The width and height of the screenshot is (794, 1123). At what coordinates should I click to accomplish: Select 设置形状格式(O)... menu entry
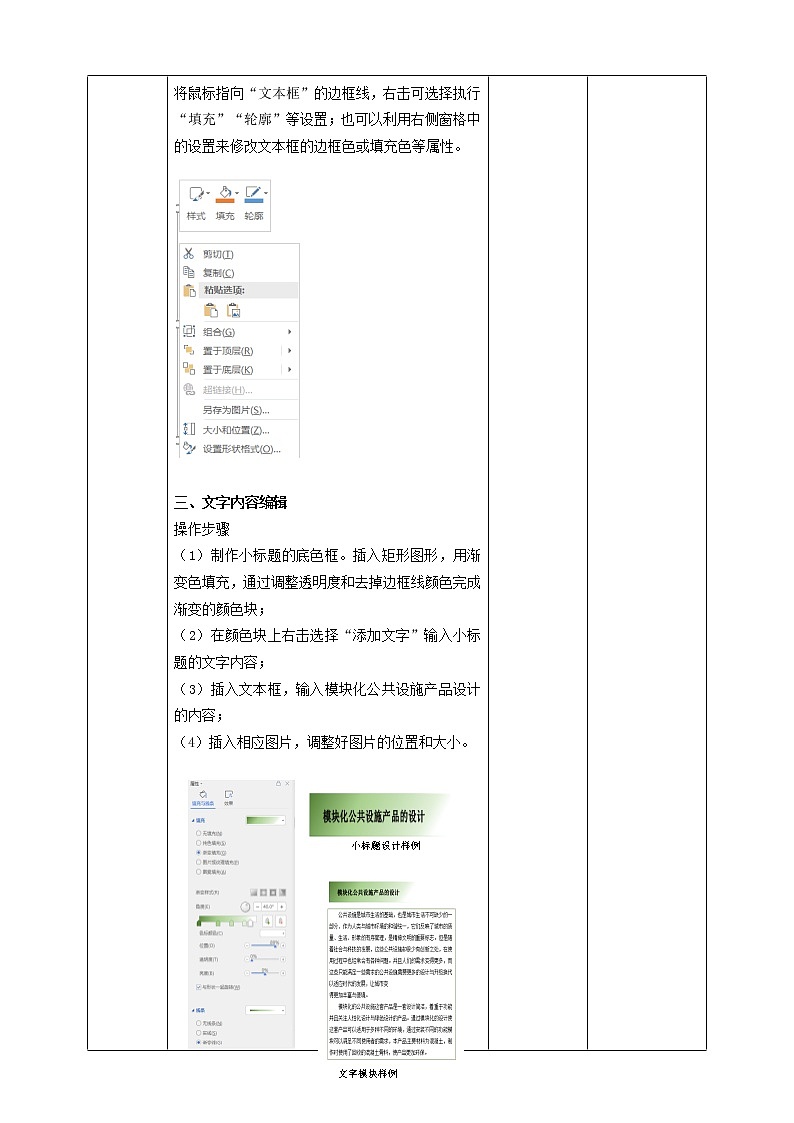(x=241, y=449)
